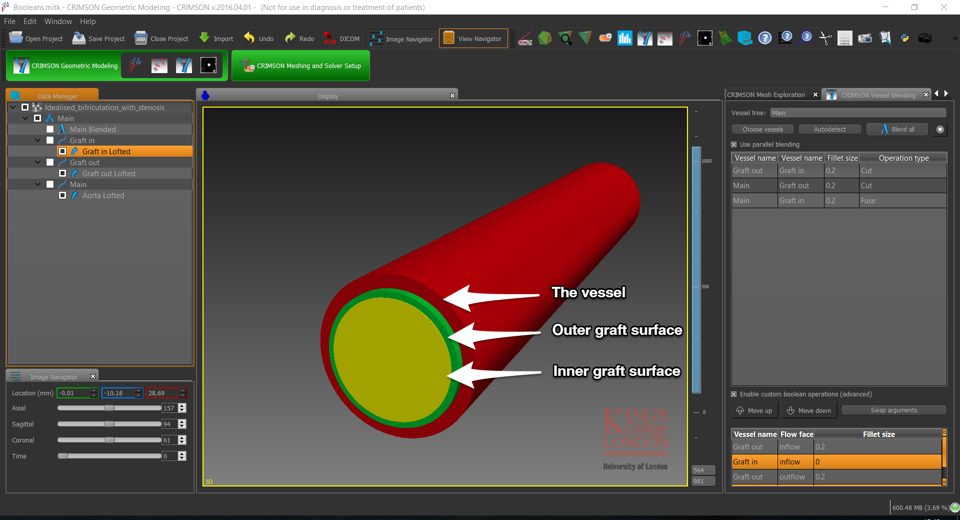Click the Undo arrow icon
This screenshot has height=520, width=960.
249,38
